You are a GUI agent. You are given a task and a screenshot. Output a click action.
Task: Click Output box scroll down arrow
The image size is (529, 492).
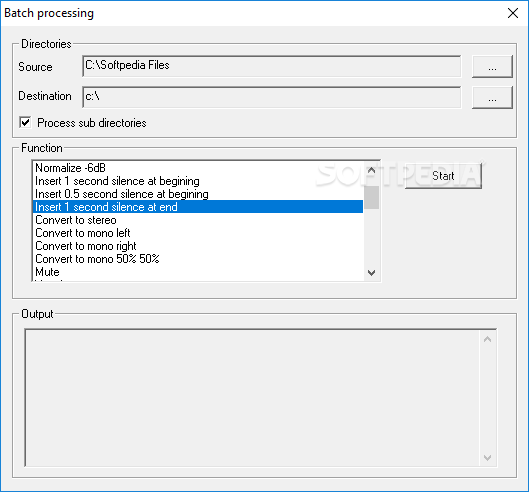[488, 458]
